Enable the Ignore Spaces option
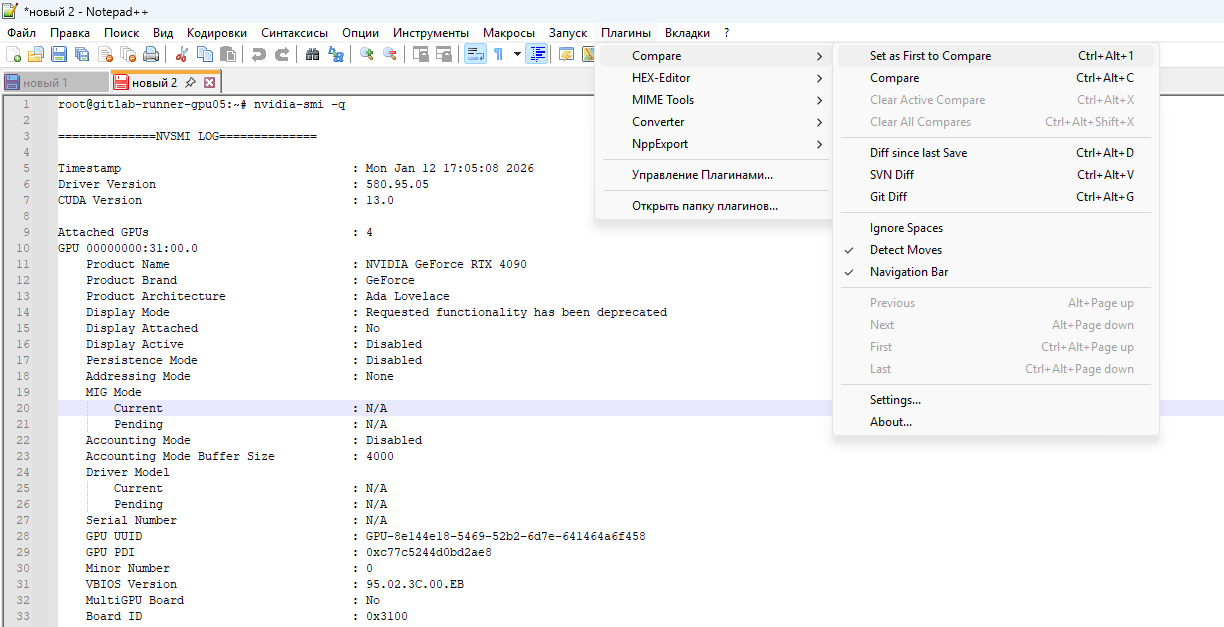This screenshot has width=1224, height=627. tap(906, 228)
